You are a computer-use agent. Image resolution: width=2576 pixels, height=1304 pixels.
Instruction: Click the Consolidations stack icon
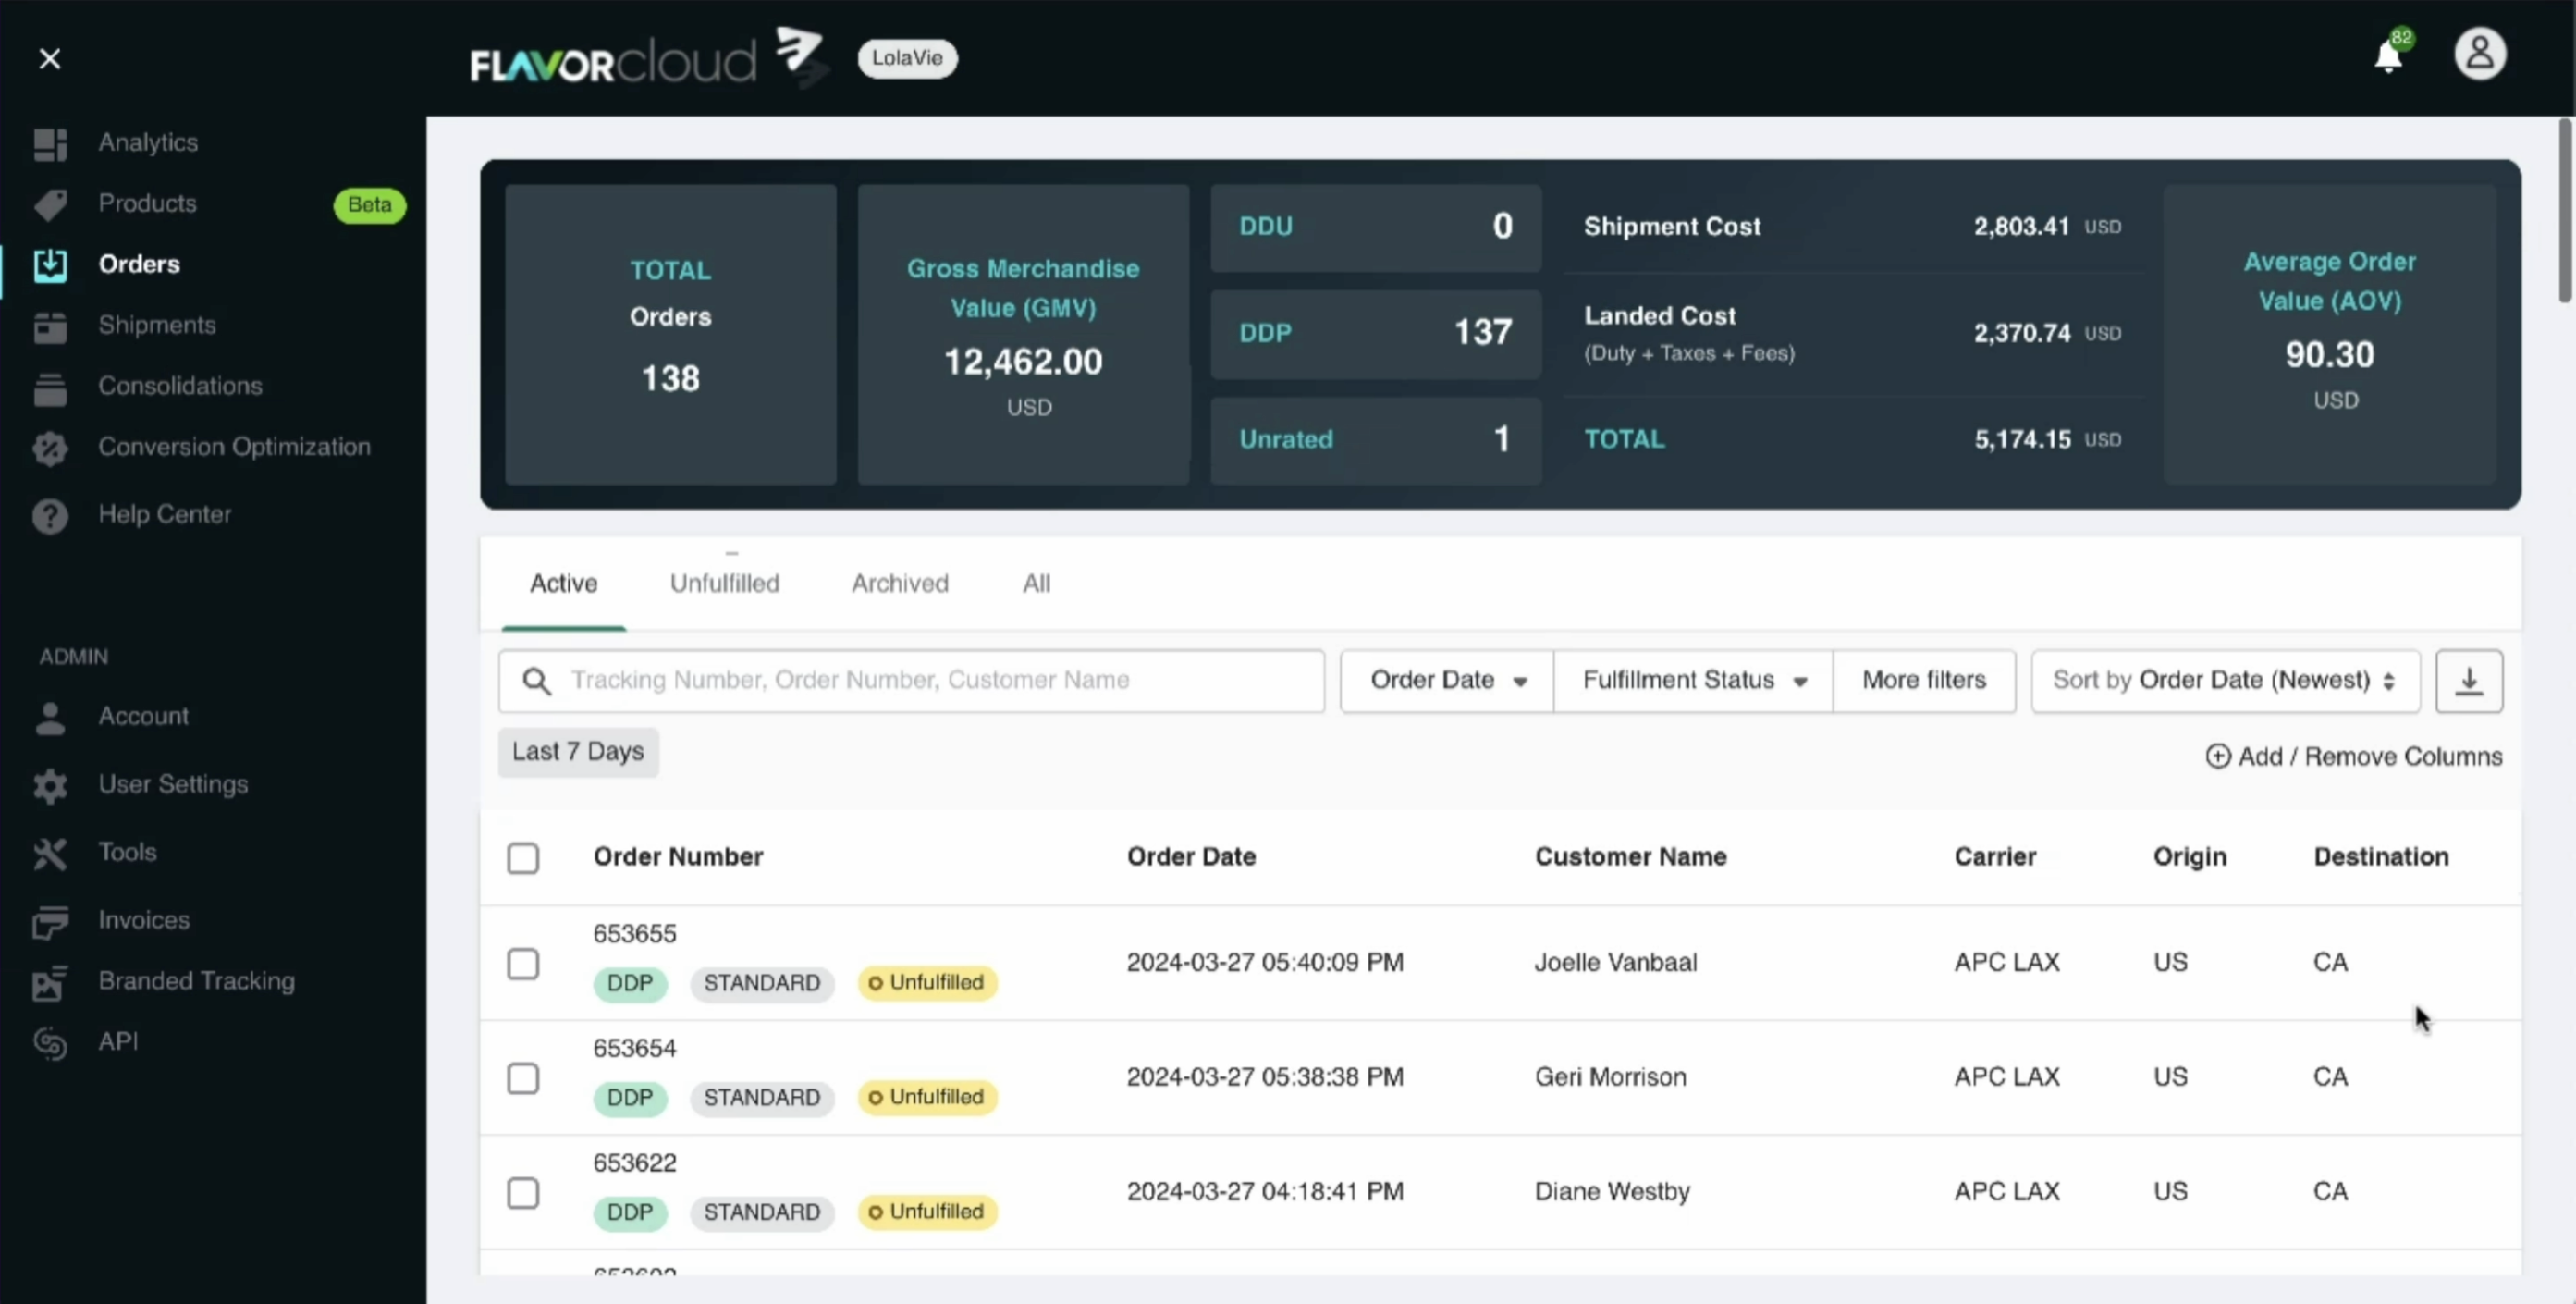point(50,388)
